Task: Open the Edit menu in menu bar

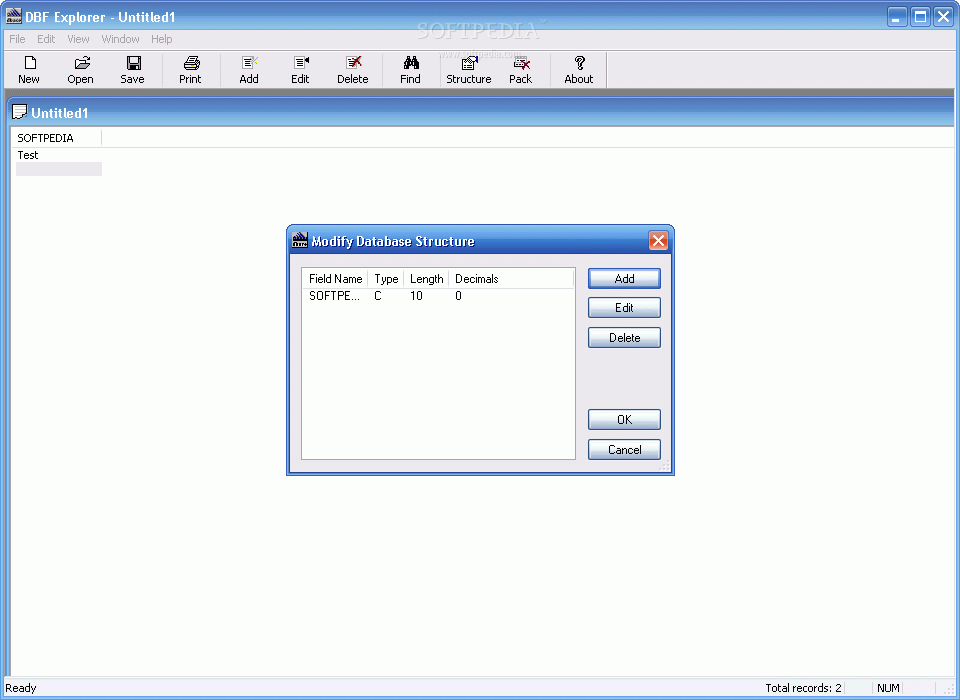Action: [x=46, y=39]
